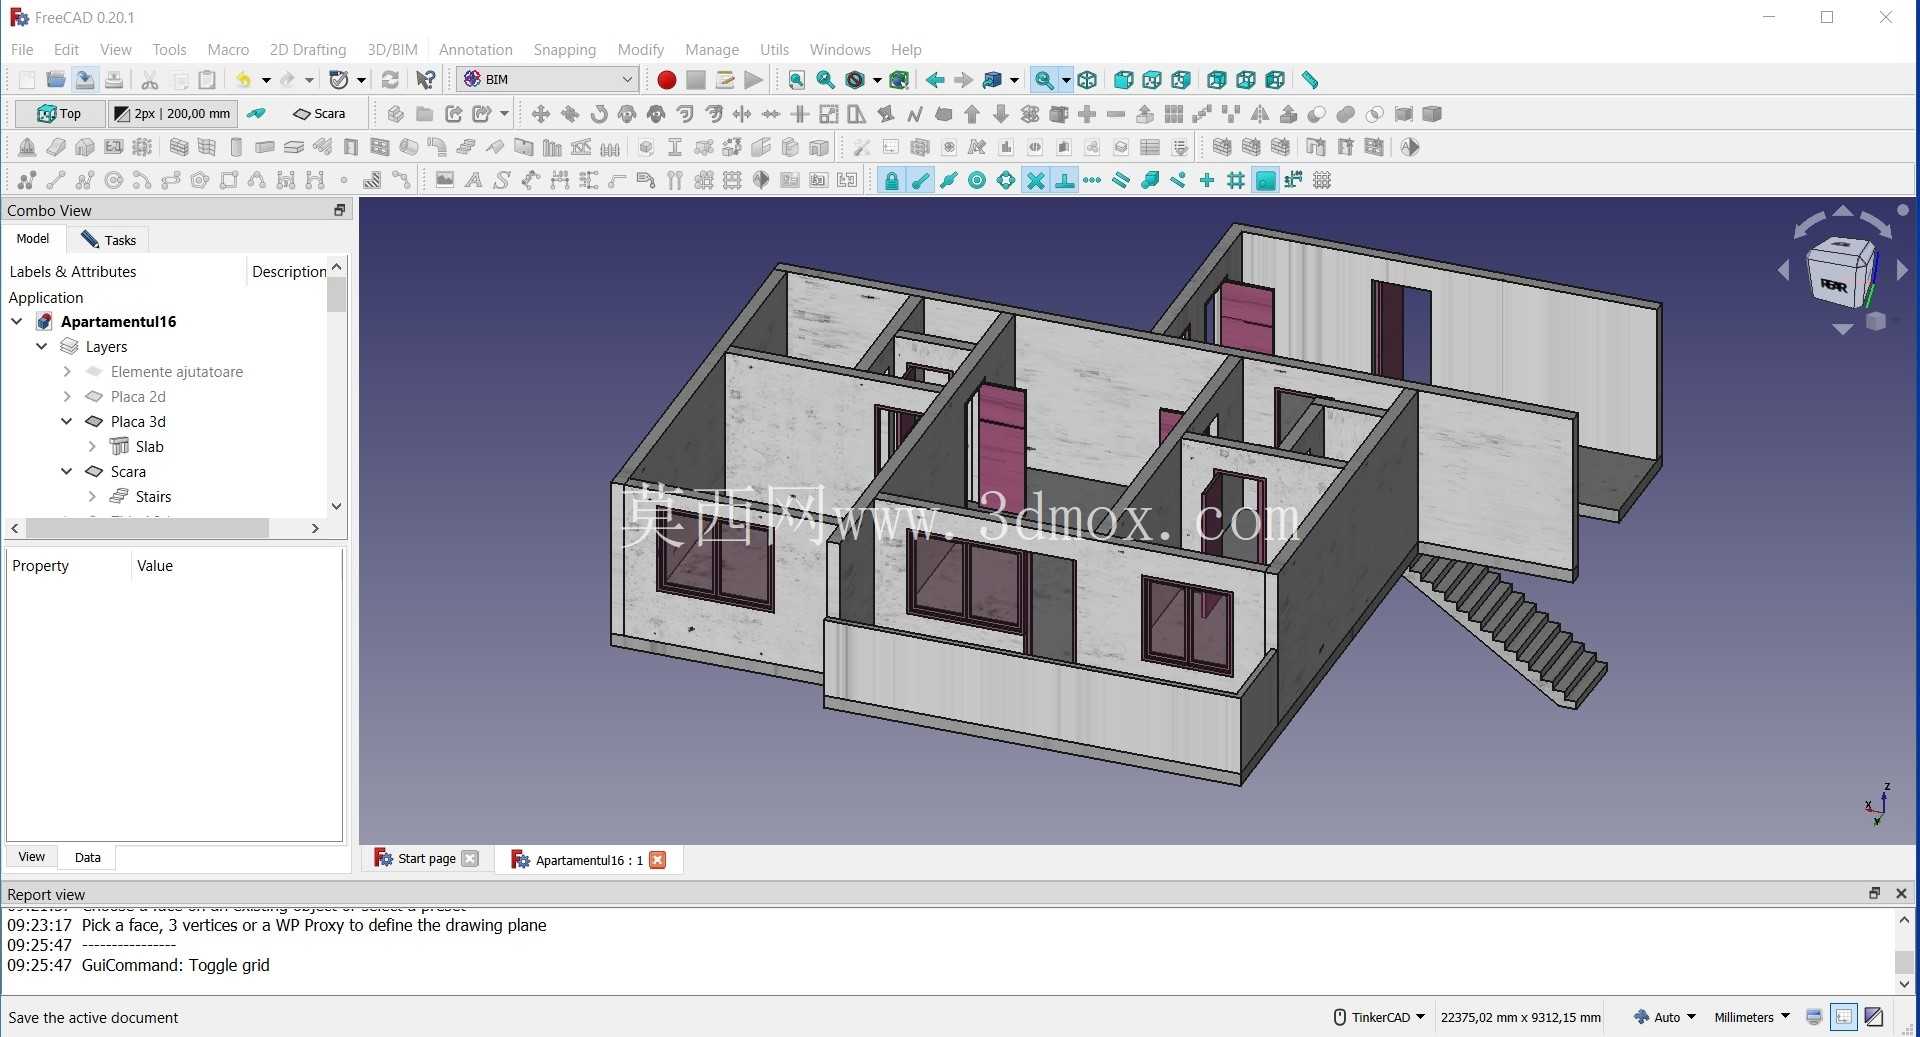The height and width of the screenshot is (1037, 1920).
Task: Open a document with the folder icon
Action: click(x=56, y=80)
